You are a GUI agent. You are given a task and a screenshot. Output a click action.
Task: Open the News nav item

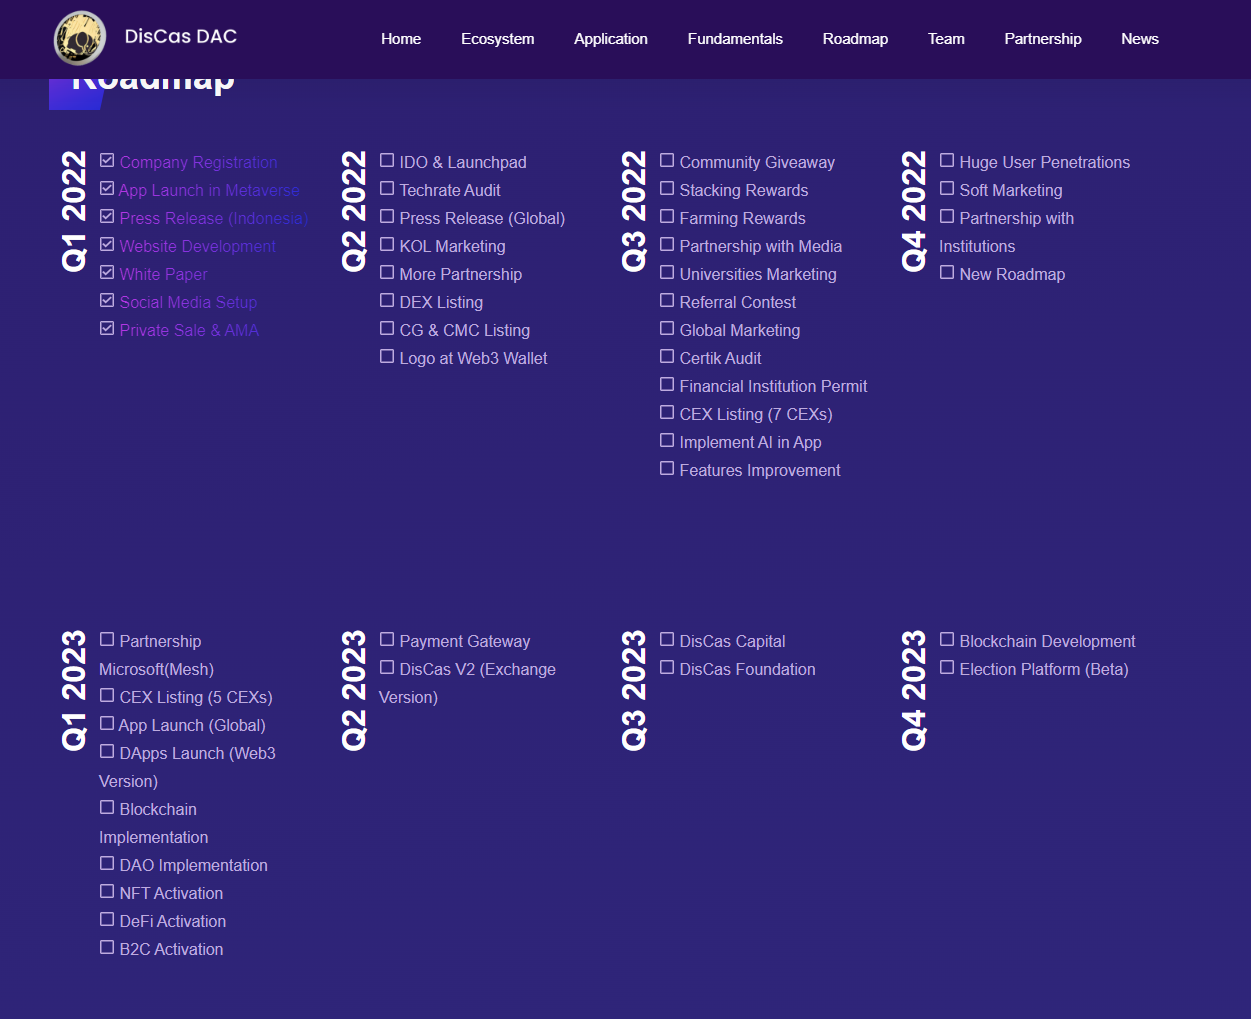tap(1140, 39)
